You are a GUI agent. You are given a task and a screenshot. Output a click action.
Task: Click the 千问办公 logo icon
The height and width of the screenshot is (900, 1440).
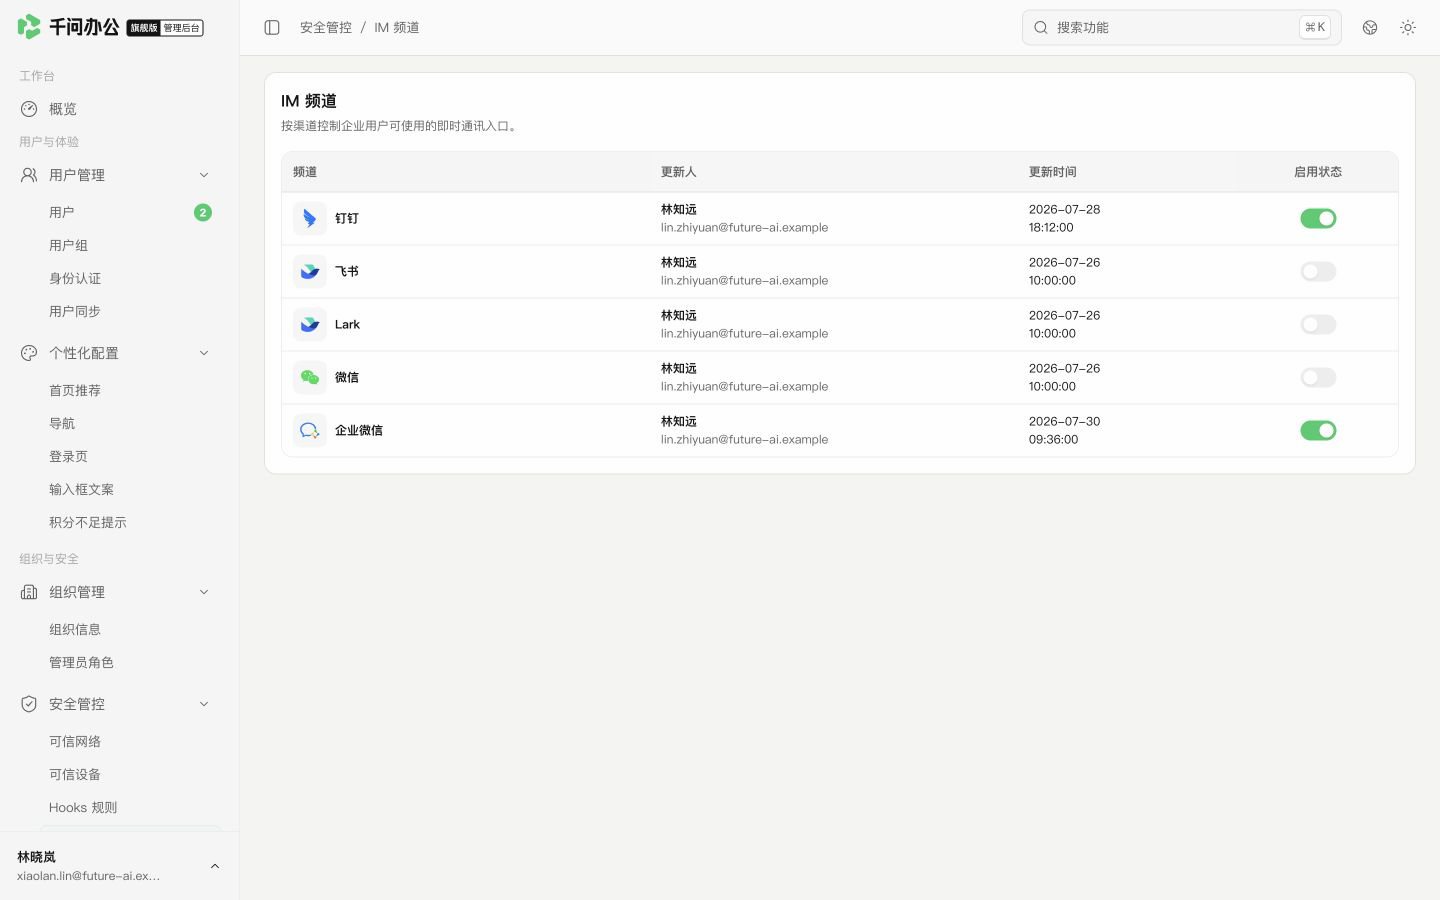point(29,27)
